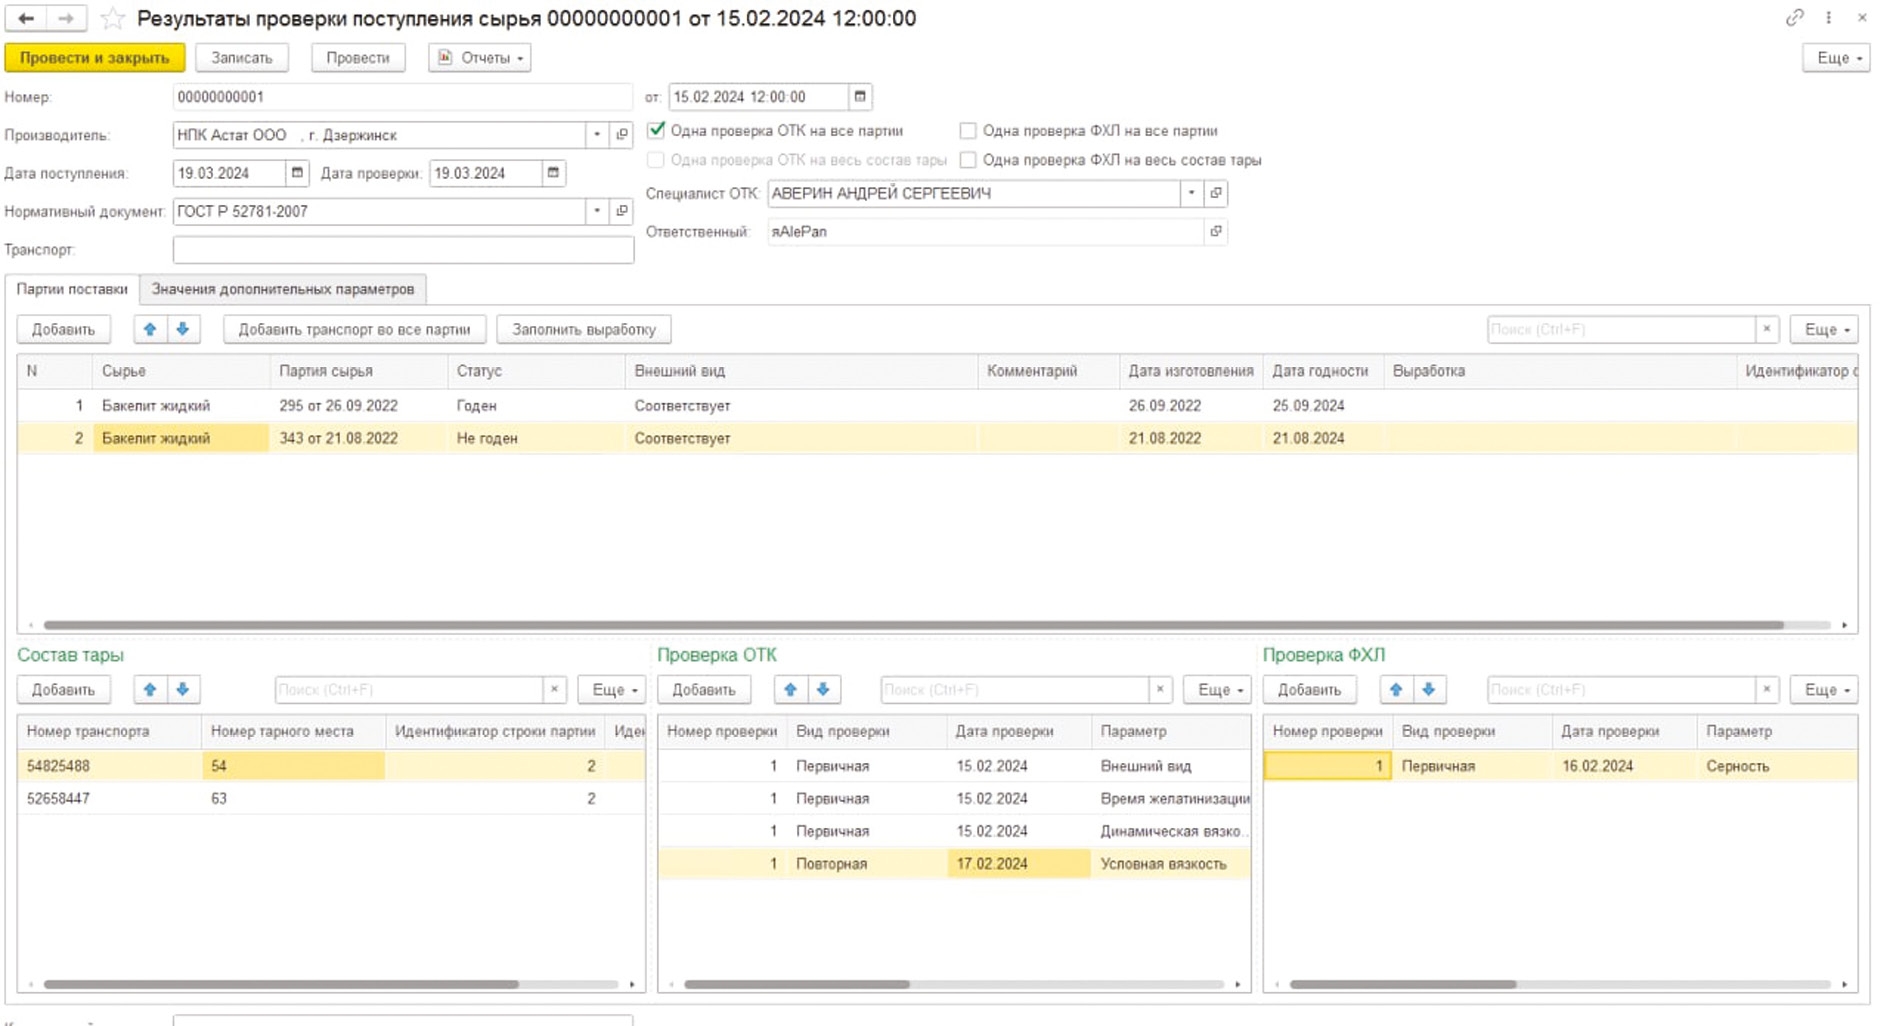Uncheck Одна проверка ОТК на все партии
The height and width of the screenshot is (1026, 1890).
coord(657,130)
